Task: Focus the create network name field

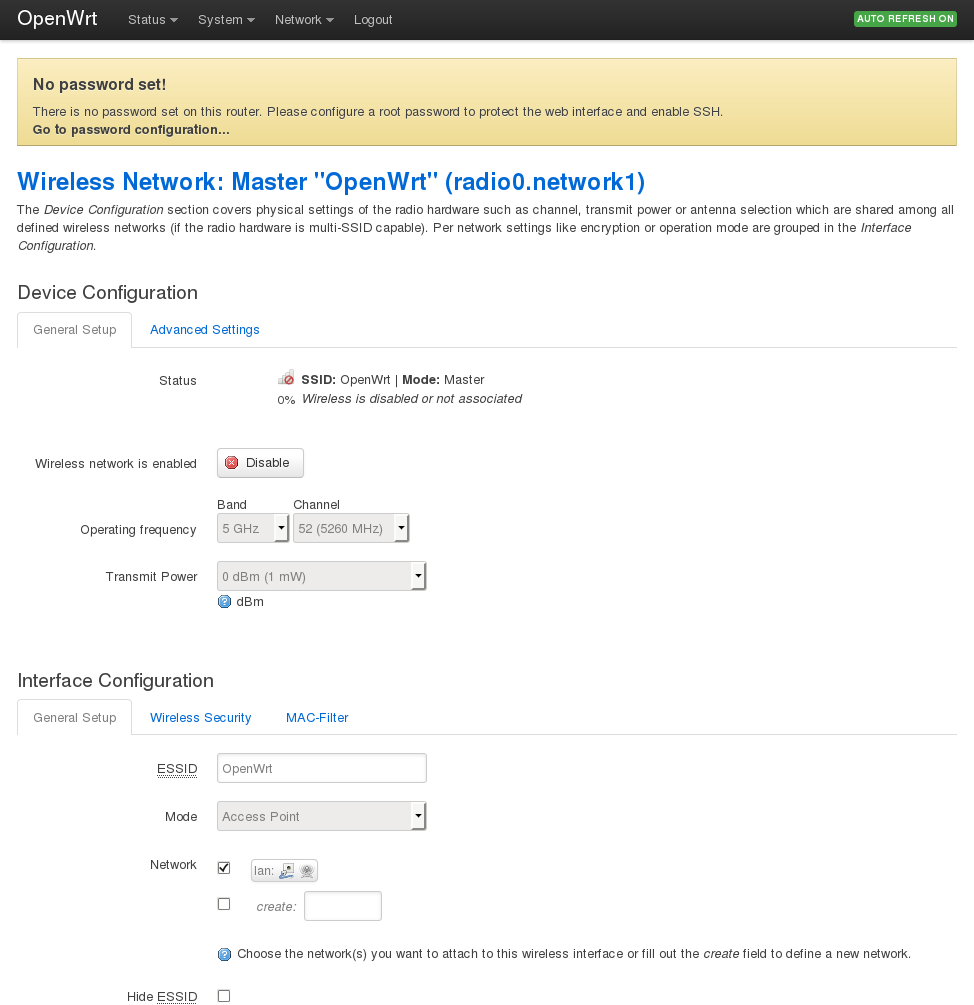Action: point(343,906)
